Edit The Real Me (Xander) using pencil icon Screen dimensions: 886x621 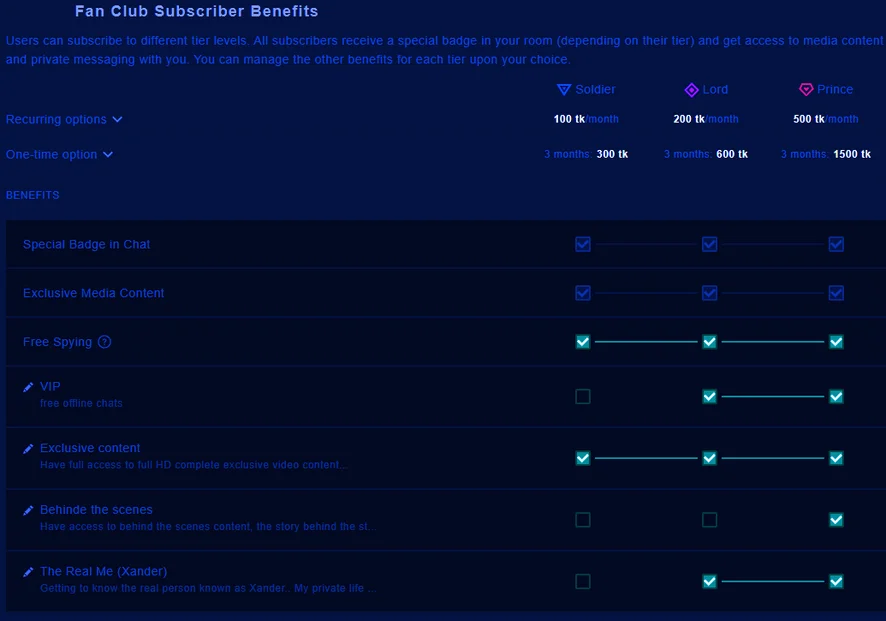pyautogui.click(x=28, y=572)
